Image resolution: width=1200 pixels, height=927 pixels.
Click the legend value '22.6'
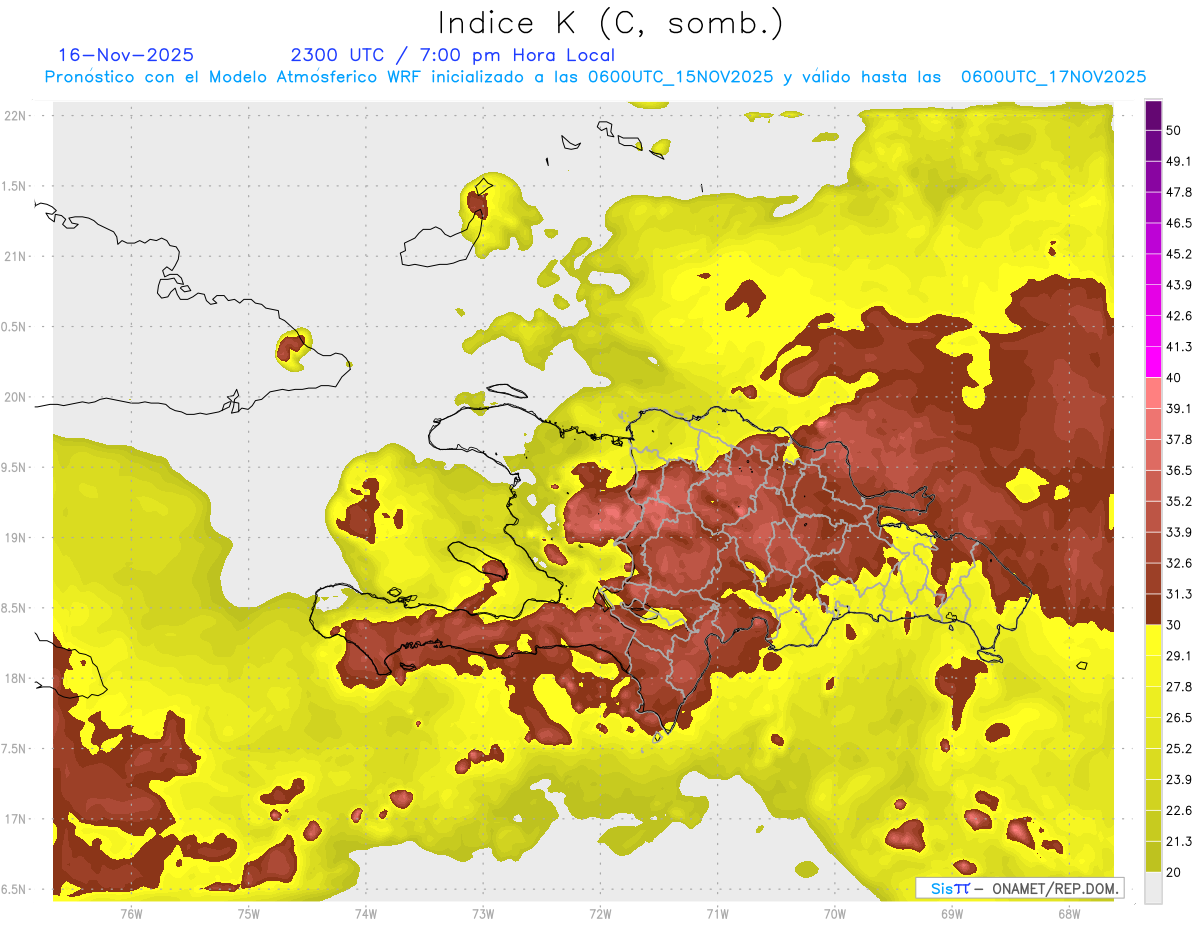coord(1179,810)
